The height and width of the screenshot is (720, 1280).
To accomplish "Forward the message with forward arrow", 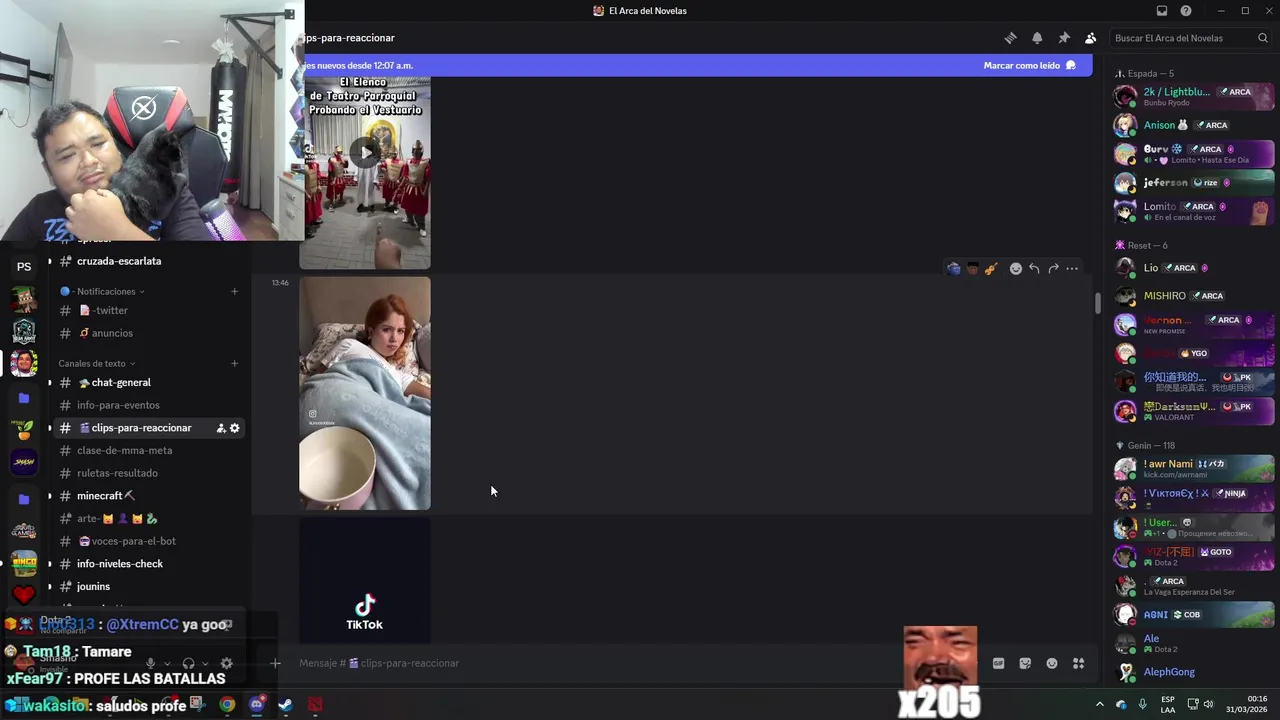I will pos(1053,268).
